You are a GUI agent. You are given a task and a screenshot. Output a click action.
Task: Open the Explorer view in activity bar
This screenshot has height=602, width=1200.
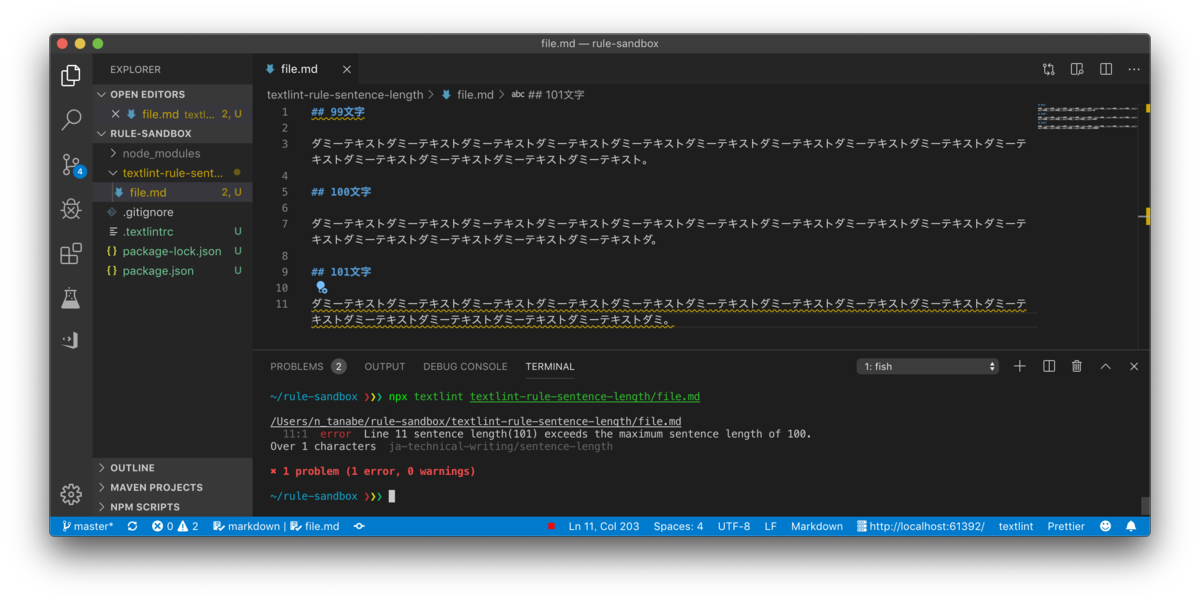point(71,75)
